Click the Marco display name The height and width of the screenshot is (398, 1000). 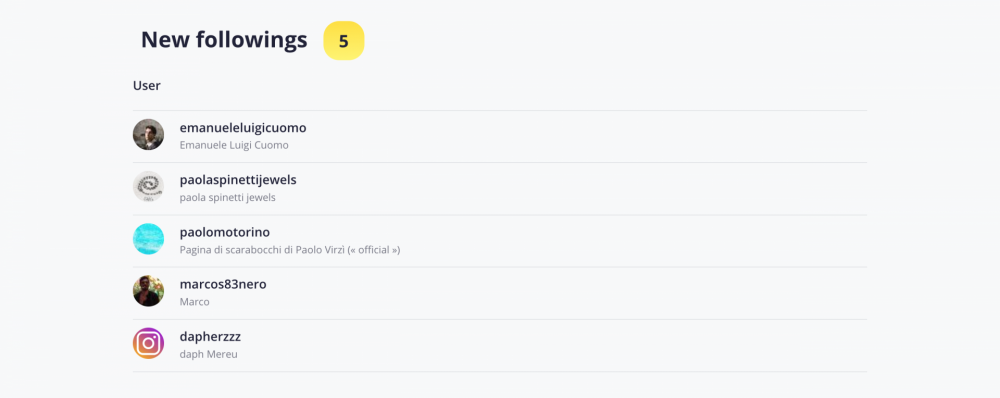coord(195,302)
